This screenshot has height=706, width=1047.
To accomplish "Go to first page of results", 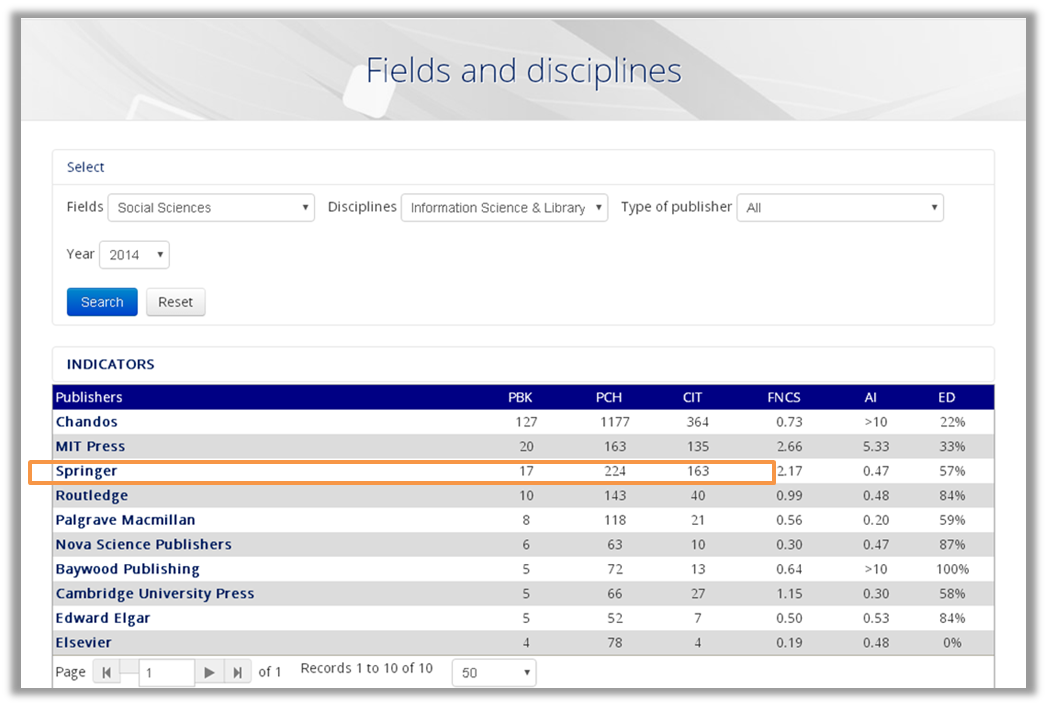I will [x=106, y=673].
